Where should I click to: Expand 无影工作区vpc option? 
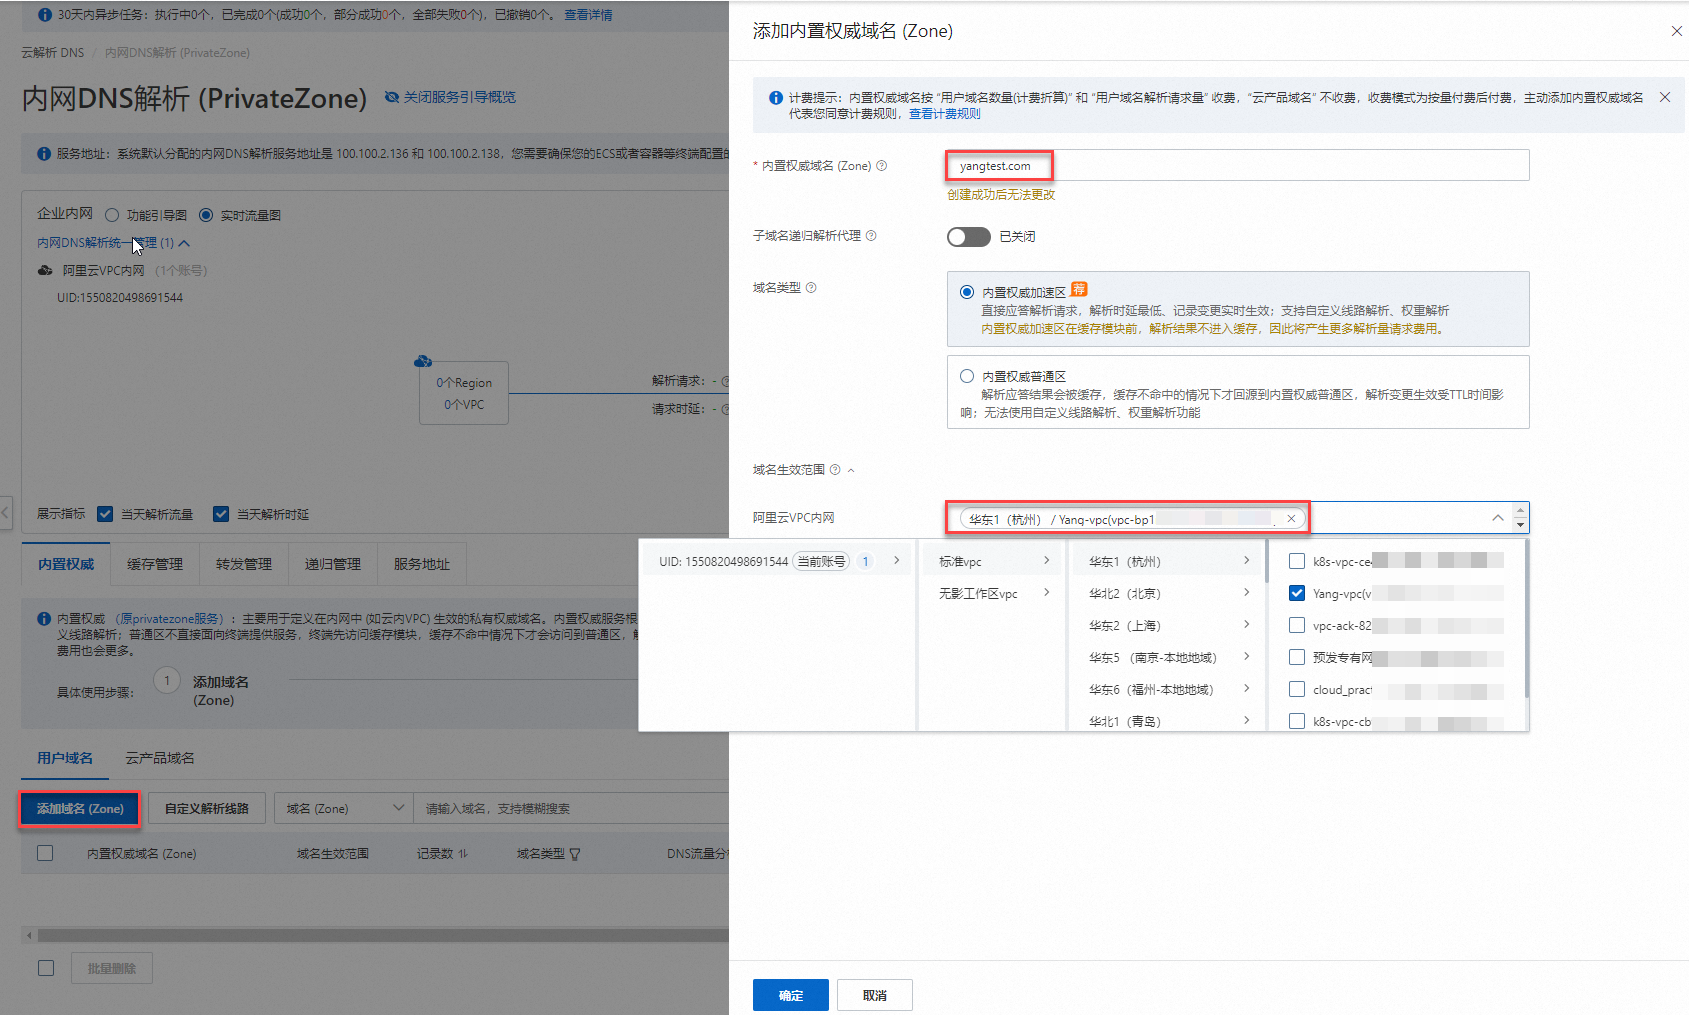[993, 593]
